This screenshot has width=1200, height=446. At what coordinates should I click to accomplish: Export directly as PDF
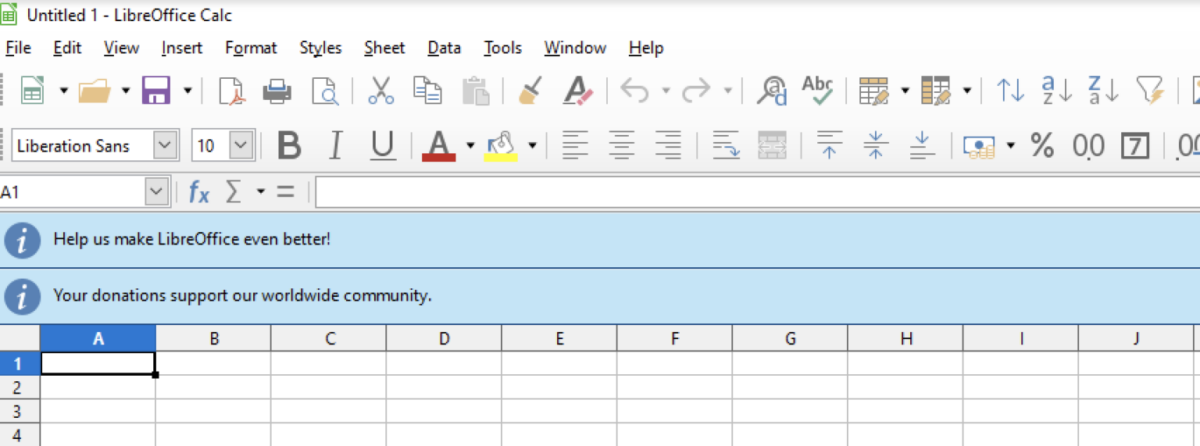pyautogui.click(x=232, y=92)
